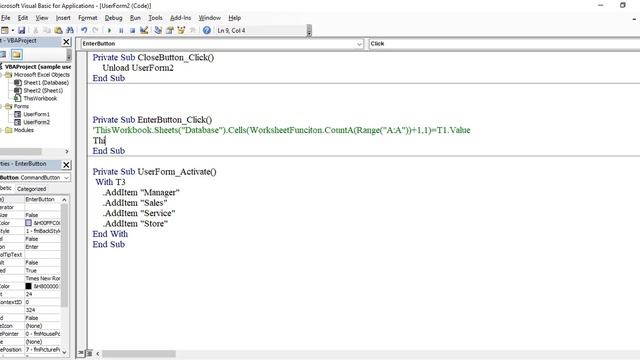Viewport: 640px width, 360px height.
Task: Open the Tools menu
Action: pos(155,18)
